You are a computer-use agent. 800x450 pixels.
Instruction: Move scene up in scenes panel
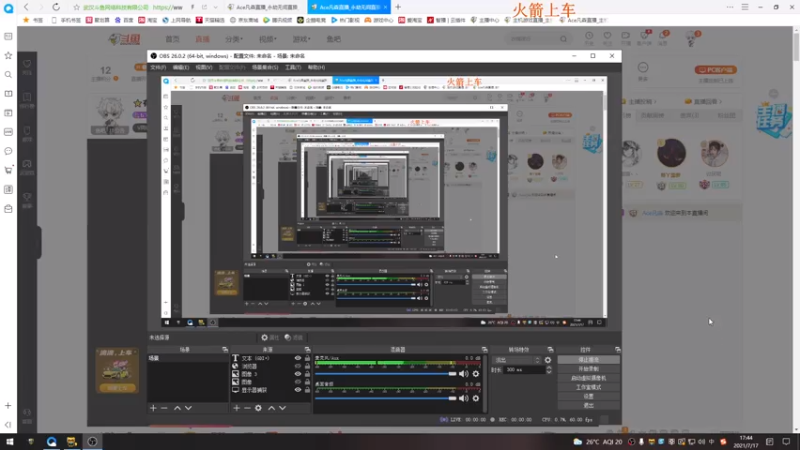(x=177, y=408)
